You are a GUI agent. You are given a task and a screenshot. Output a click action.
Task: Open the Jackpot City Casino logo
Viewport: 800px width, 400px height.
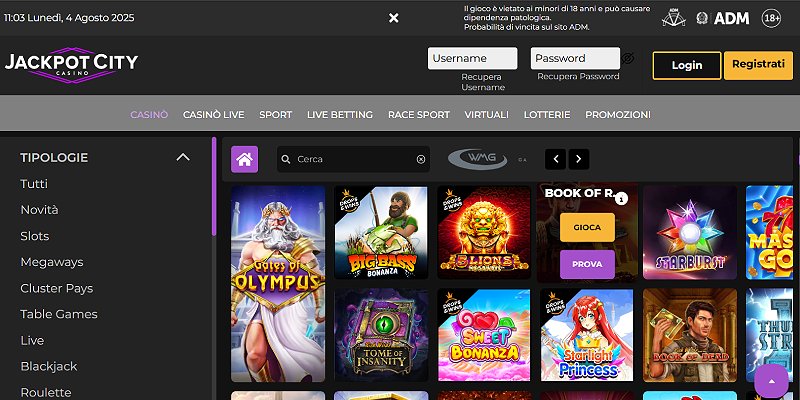click(71, 65)
